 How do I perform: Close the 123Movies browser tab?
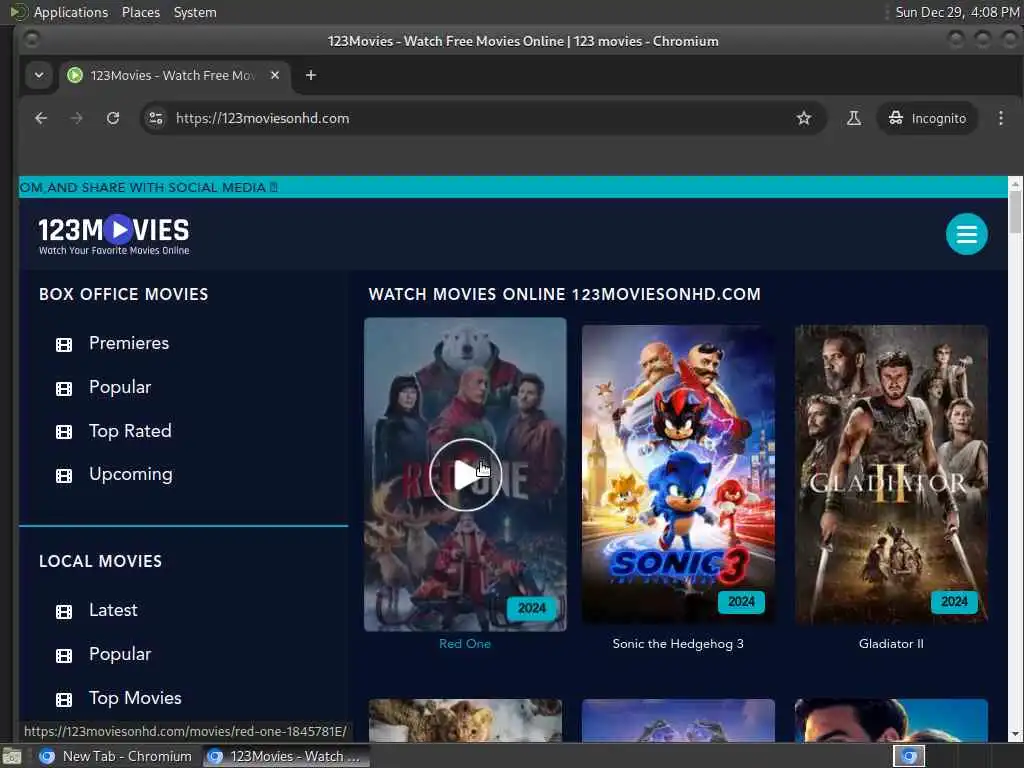275,75
